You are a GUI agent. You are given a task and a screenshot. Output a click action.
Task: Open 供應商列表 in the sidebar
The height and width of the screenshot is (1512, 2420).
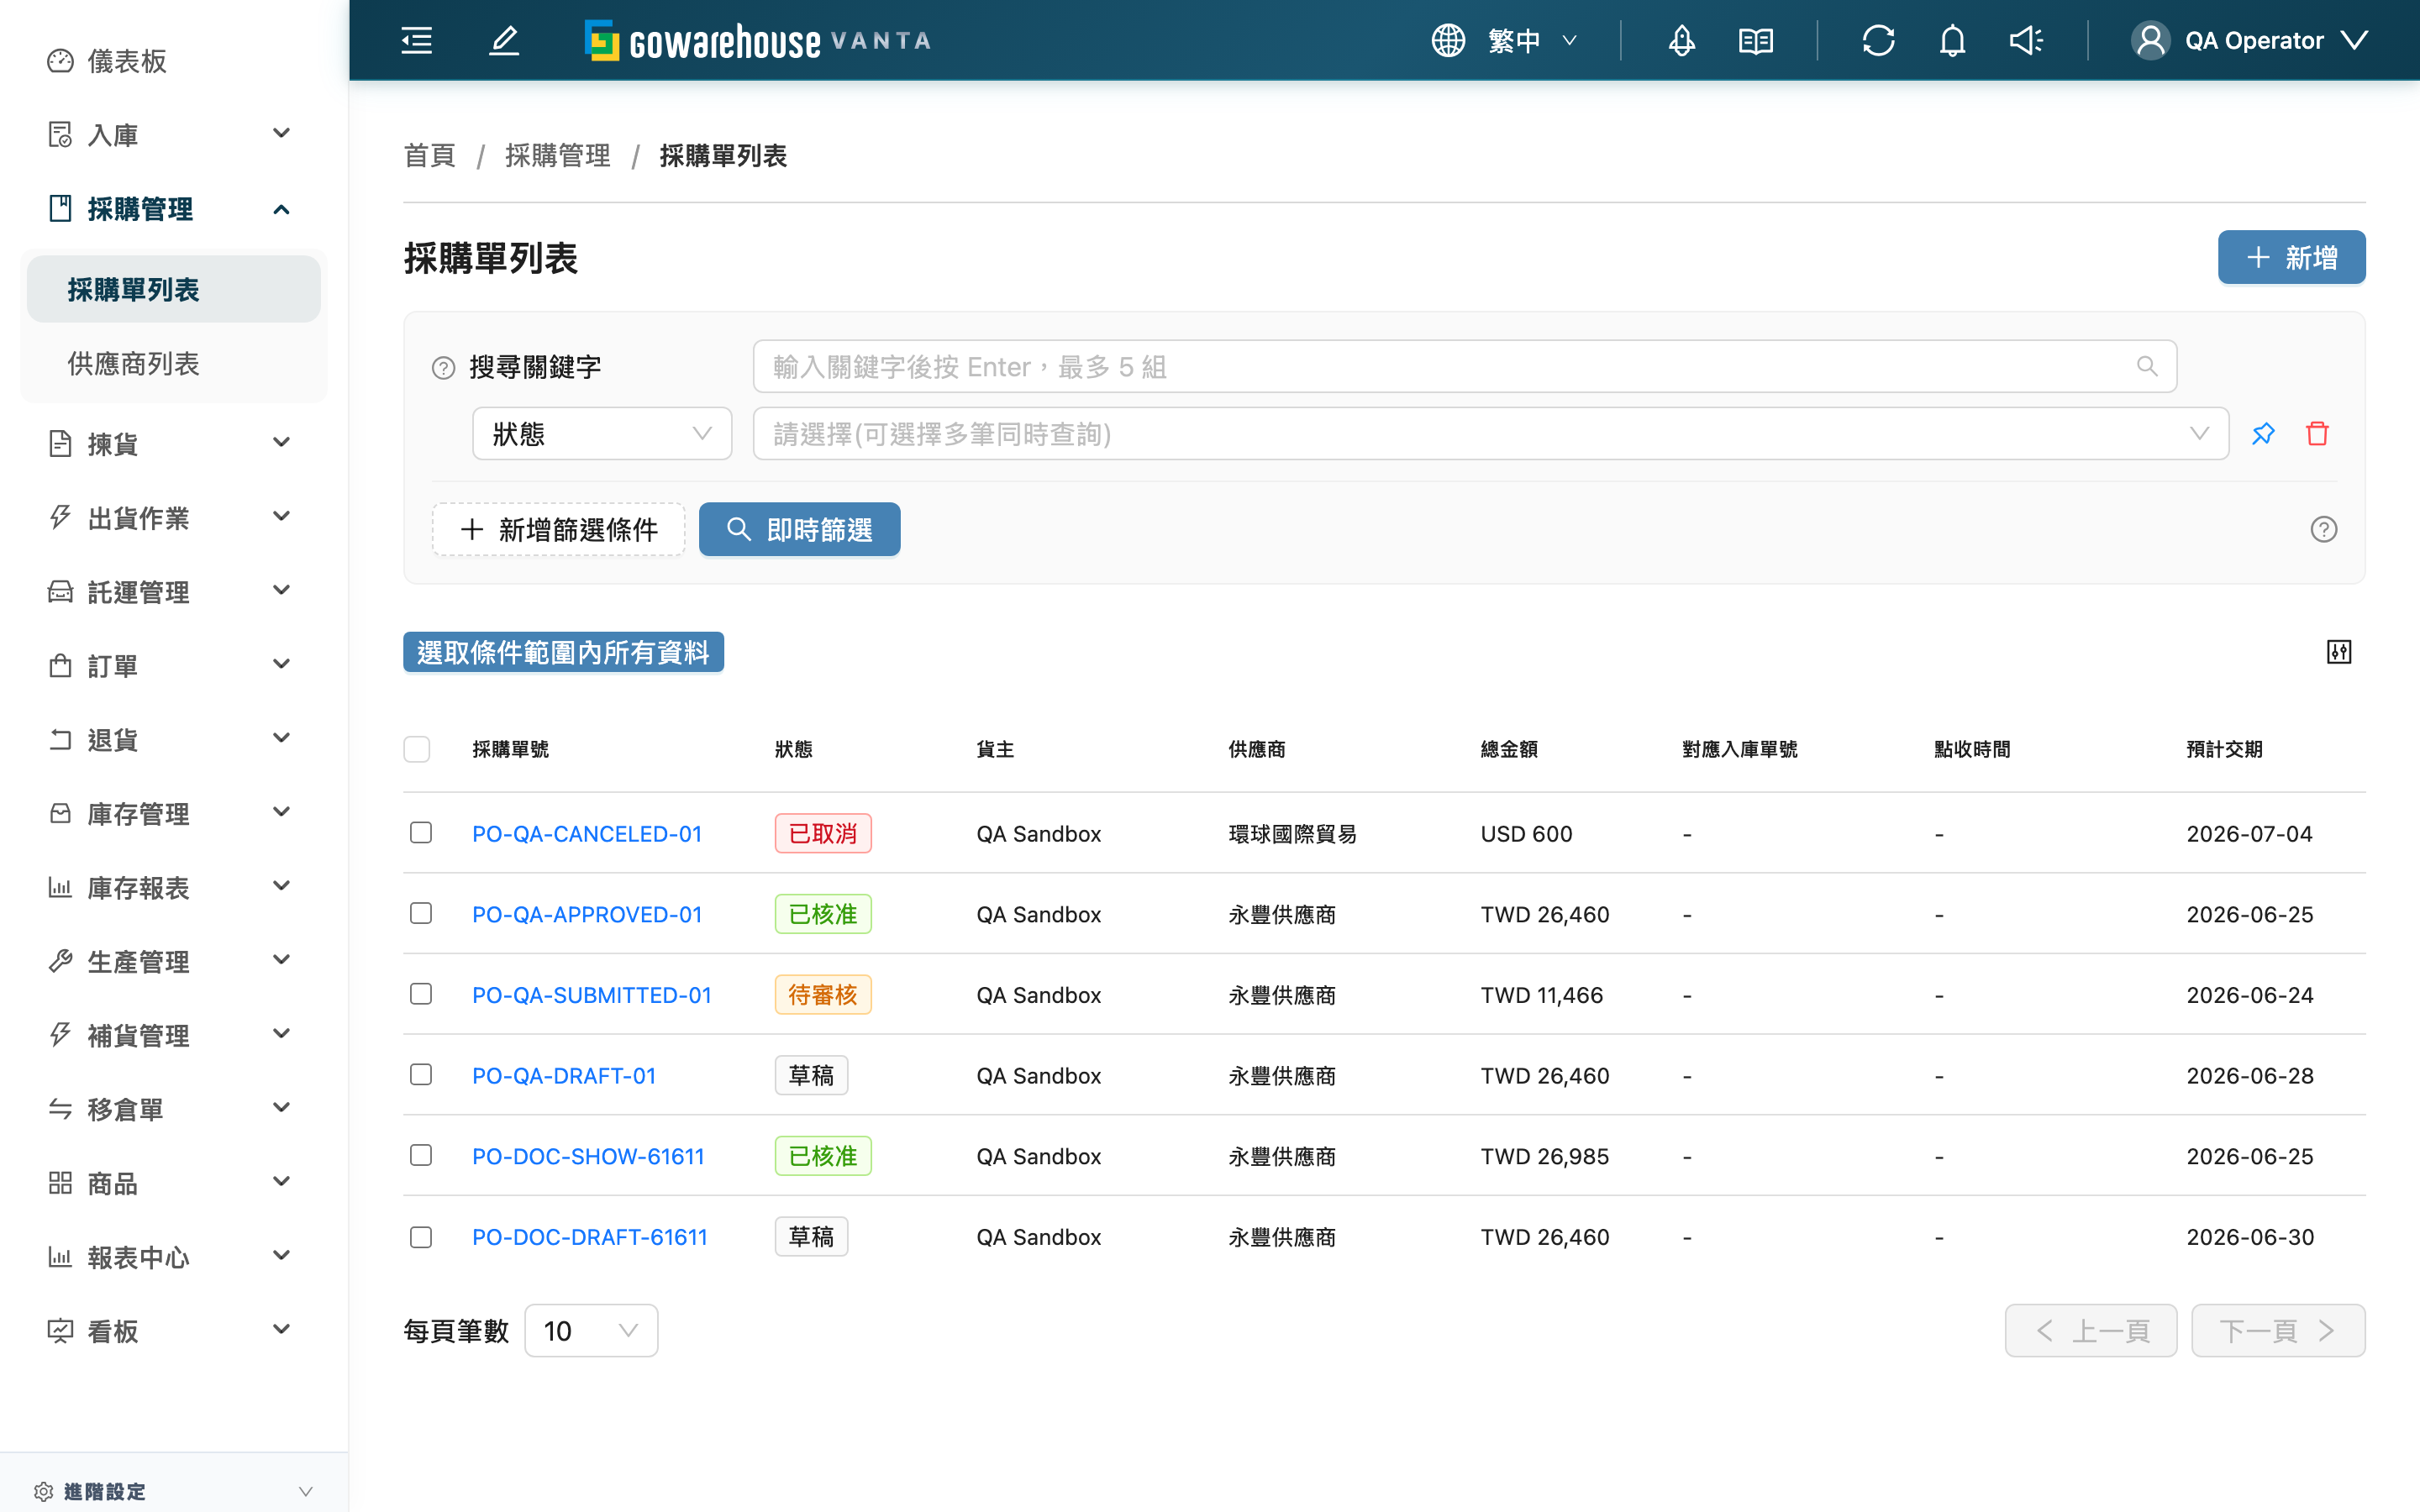point(174,364)
